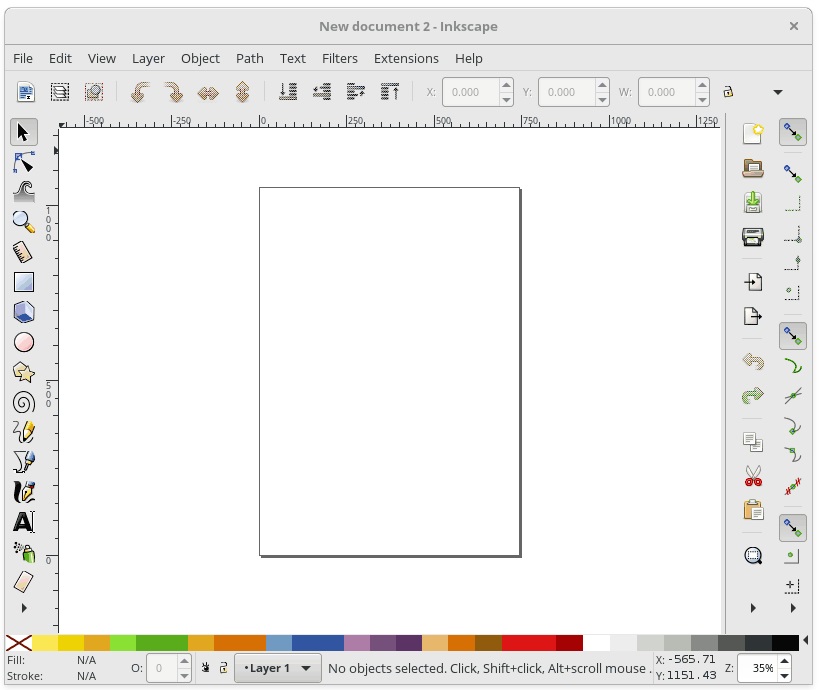Pick the red swatch in color palette

tap(528, 643)
